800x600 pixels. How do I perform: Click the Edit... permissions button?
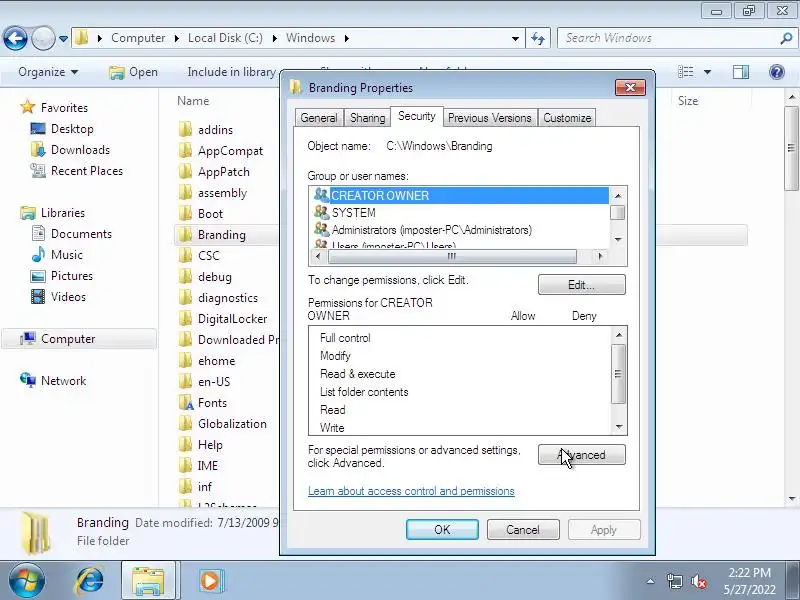pos(582,285)
